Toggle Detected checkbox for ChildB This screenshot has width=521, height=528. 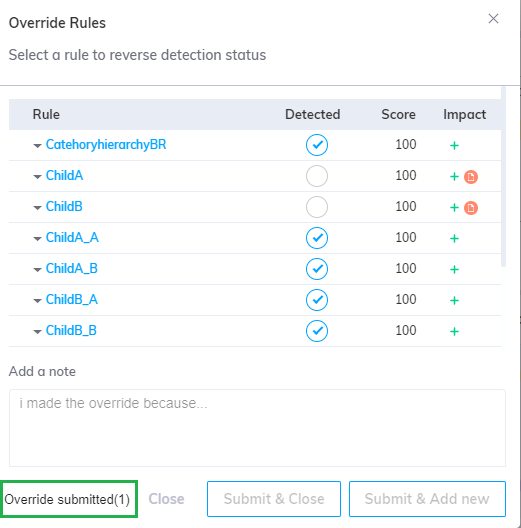(x=317, y=207)
